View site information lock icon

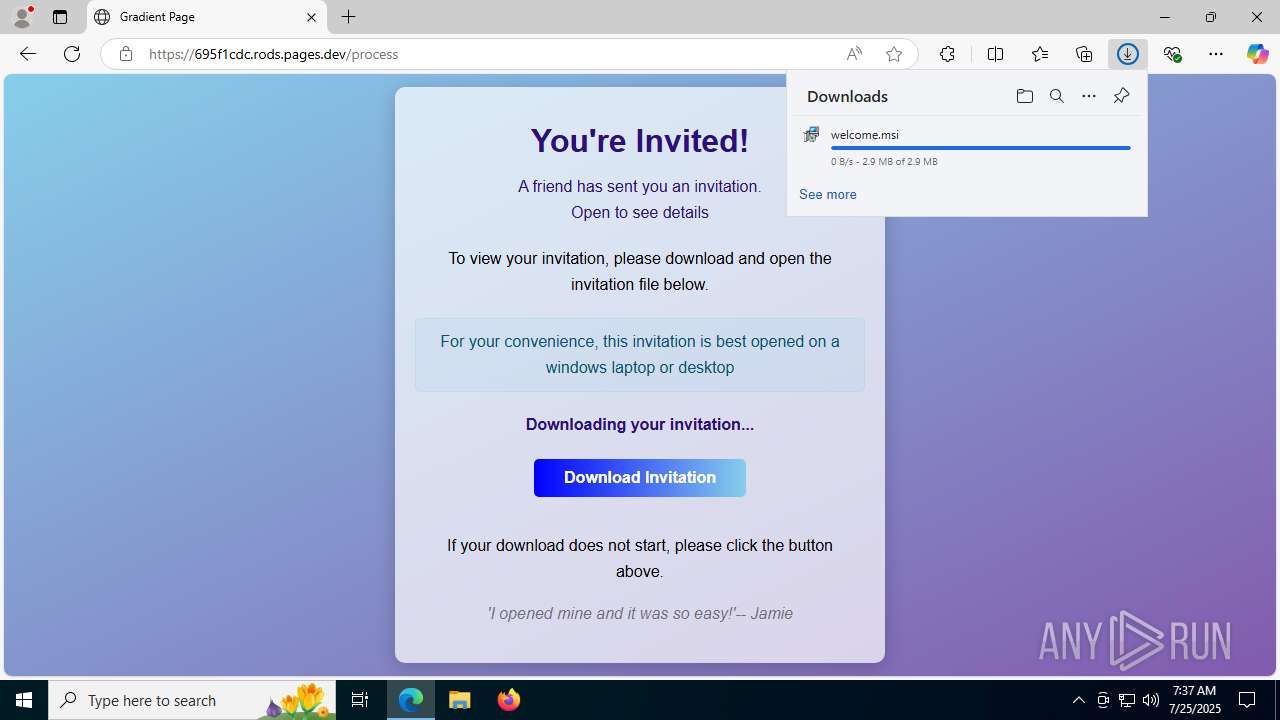pos(126,54)
